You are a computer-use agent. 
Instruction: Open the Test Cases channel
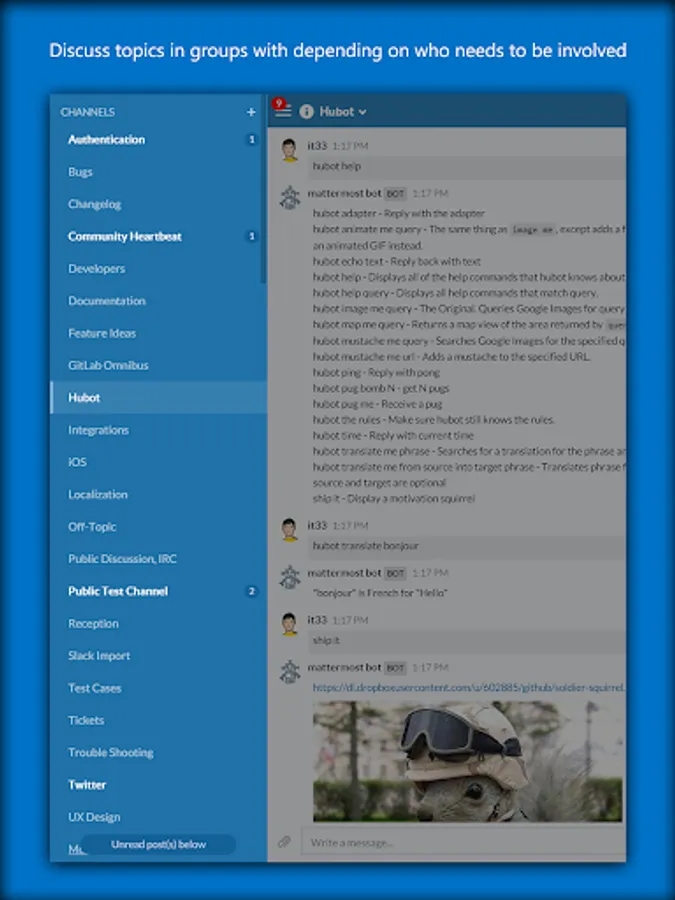158,688
